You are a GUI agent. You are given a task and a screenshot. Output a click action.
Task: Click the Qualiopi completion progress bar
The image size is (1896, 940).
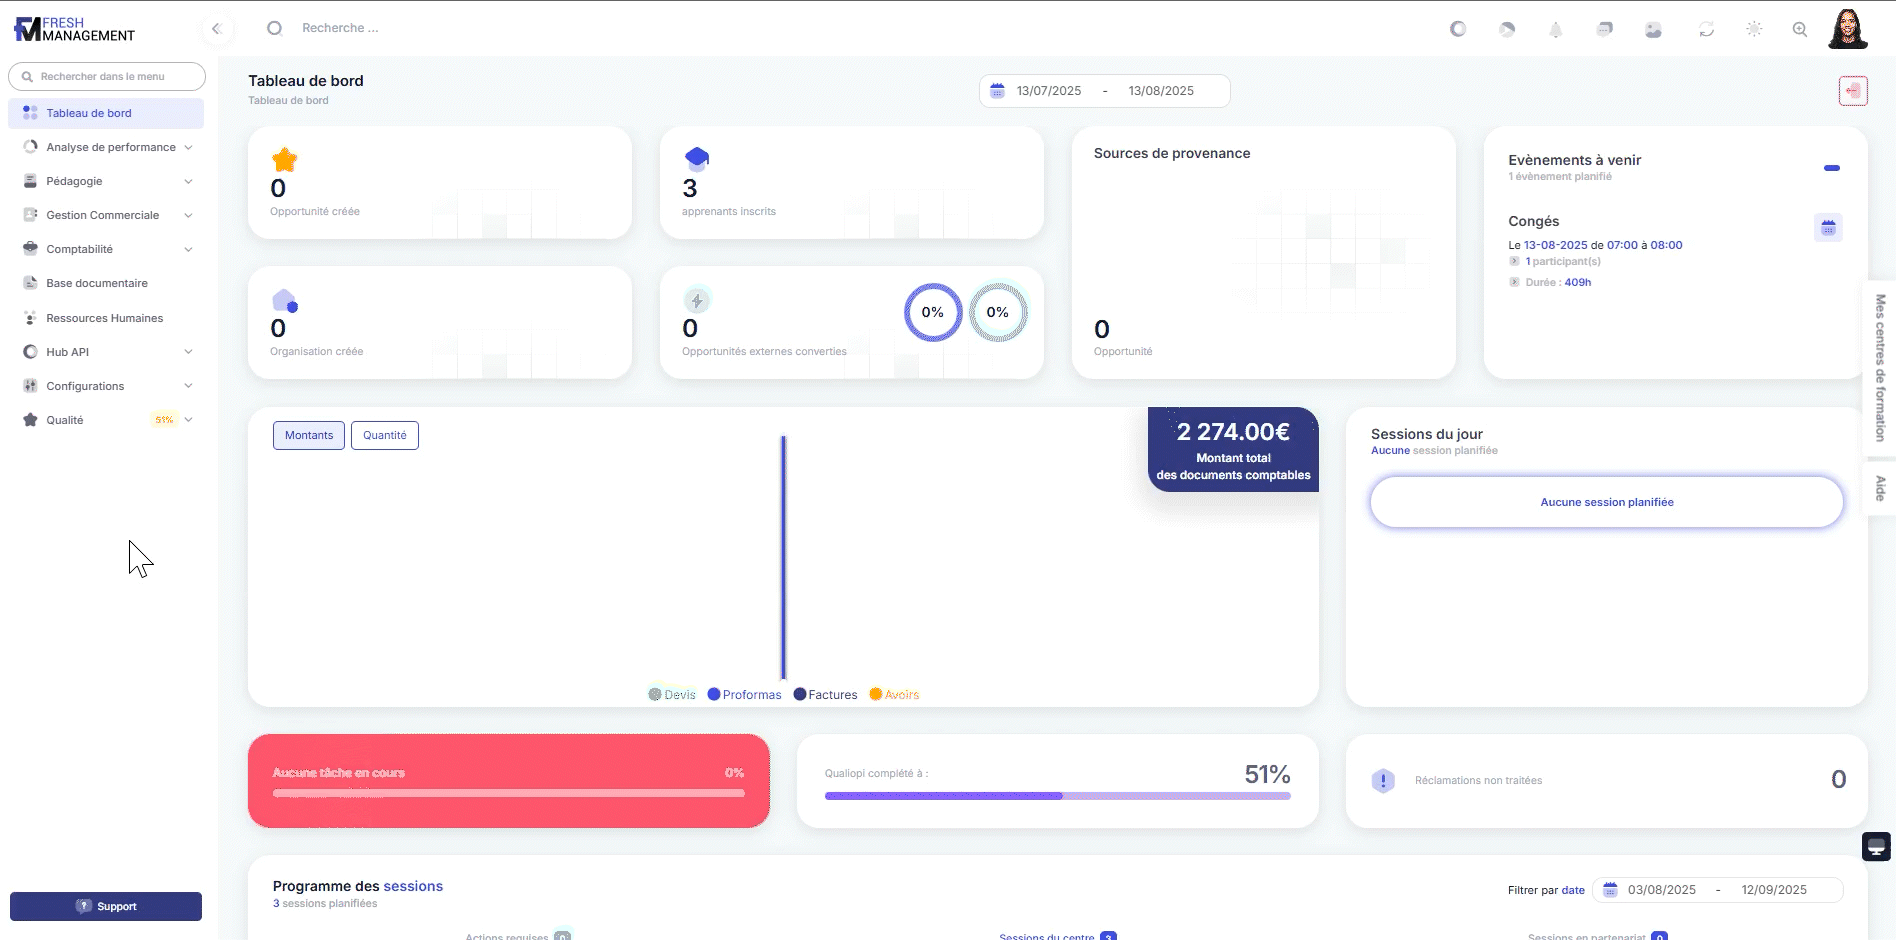pos(1057,796)
